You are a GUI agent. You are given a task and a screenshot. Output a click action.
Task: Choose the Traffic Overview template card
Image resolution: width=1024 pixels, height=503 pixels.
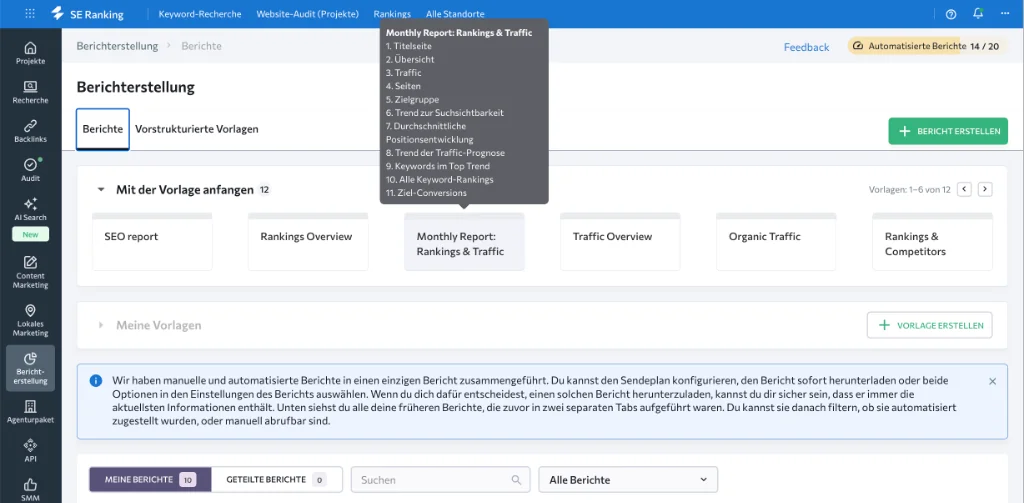[620, 242]
